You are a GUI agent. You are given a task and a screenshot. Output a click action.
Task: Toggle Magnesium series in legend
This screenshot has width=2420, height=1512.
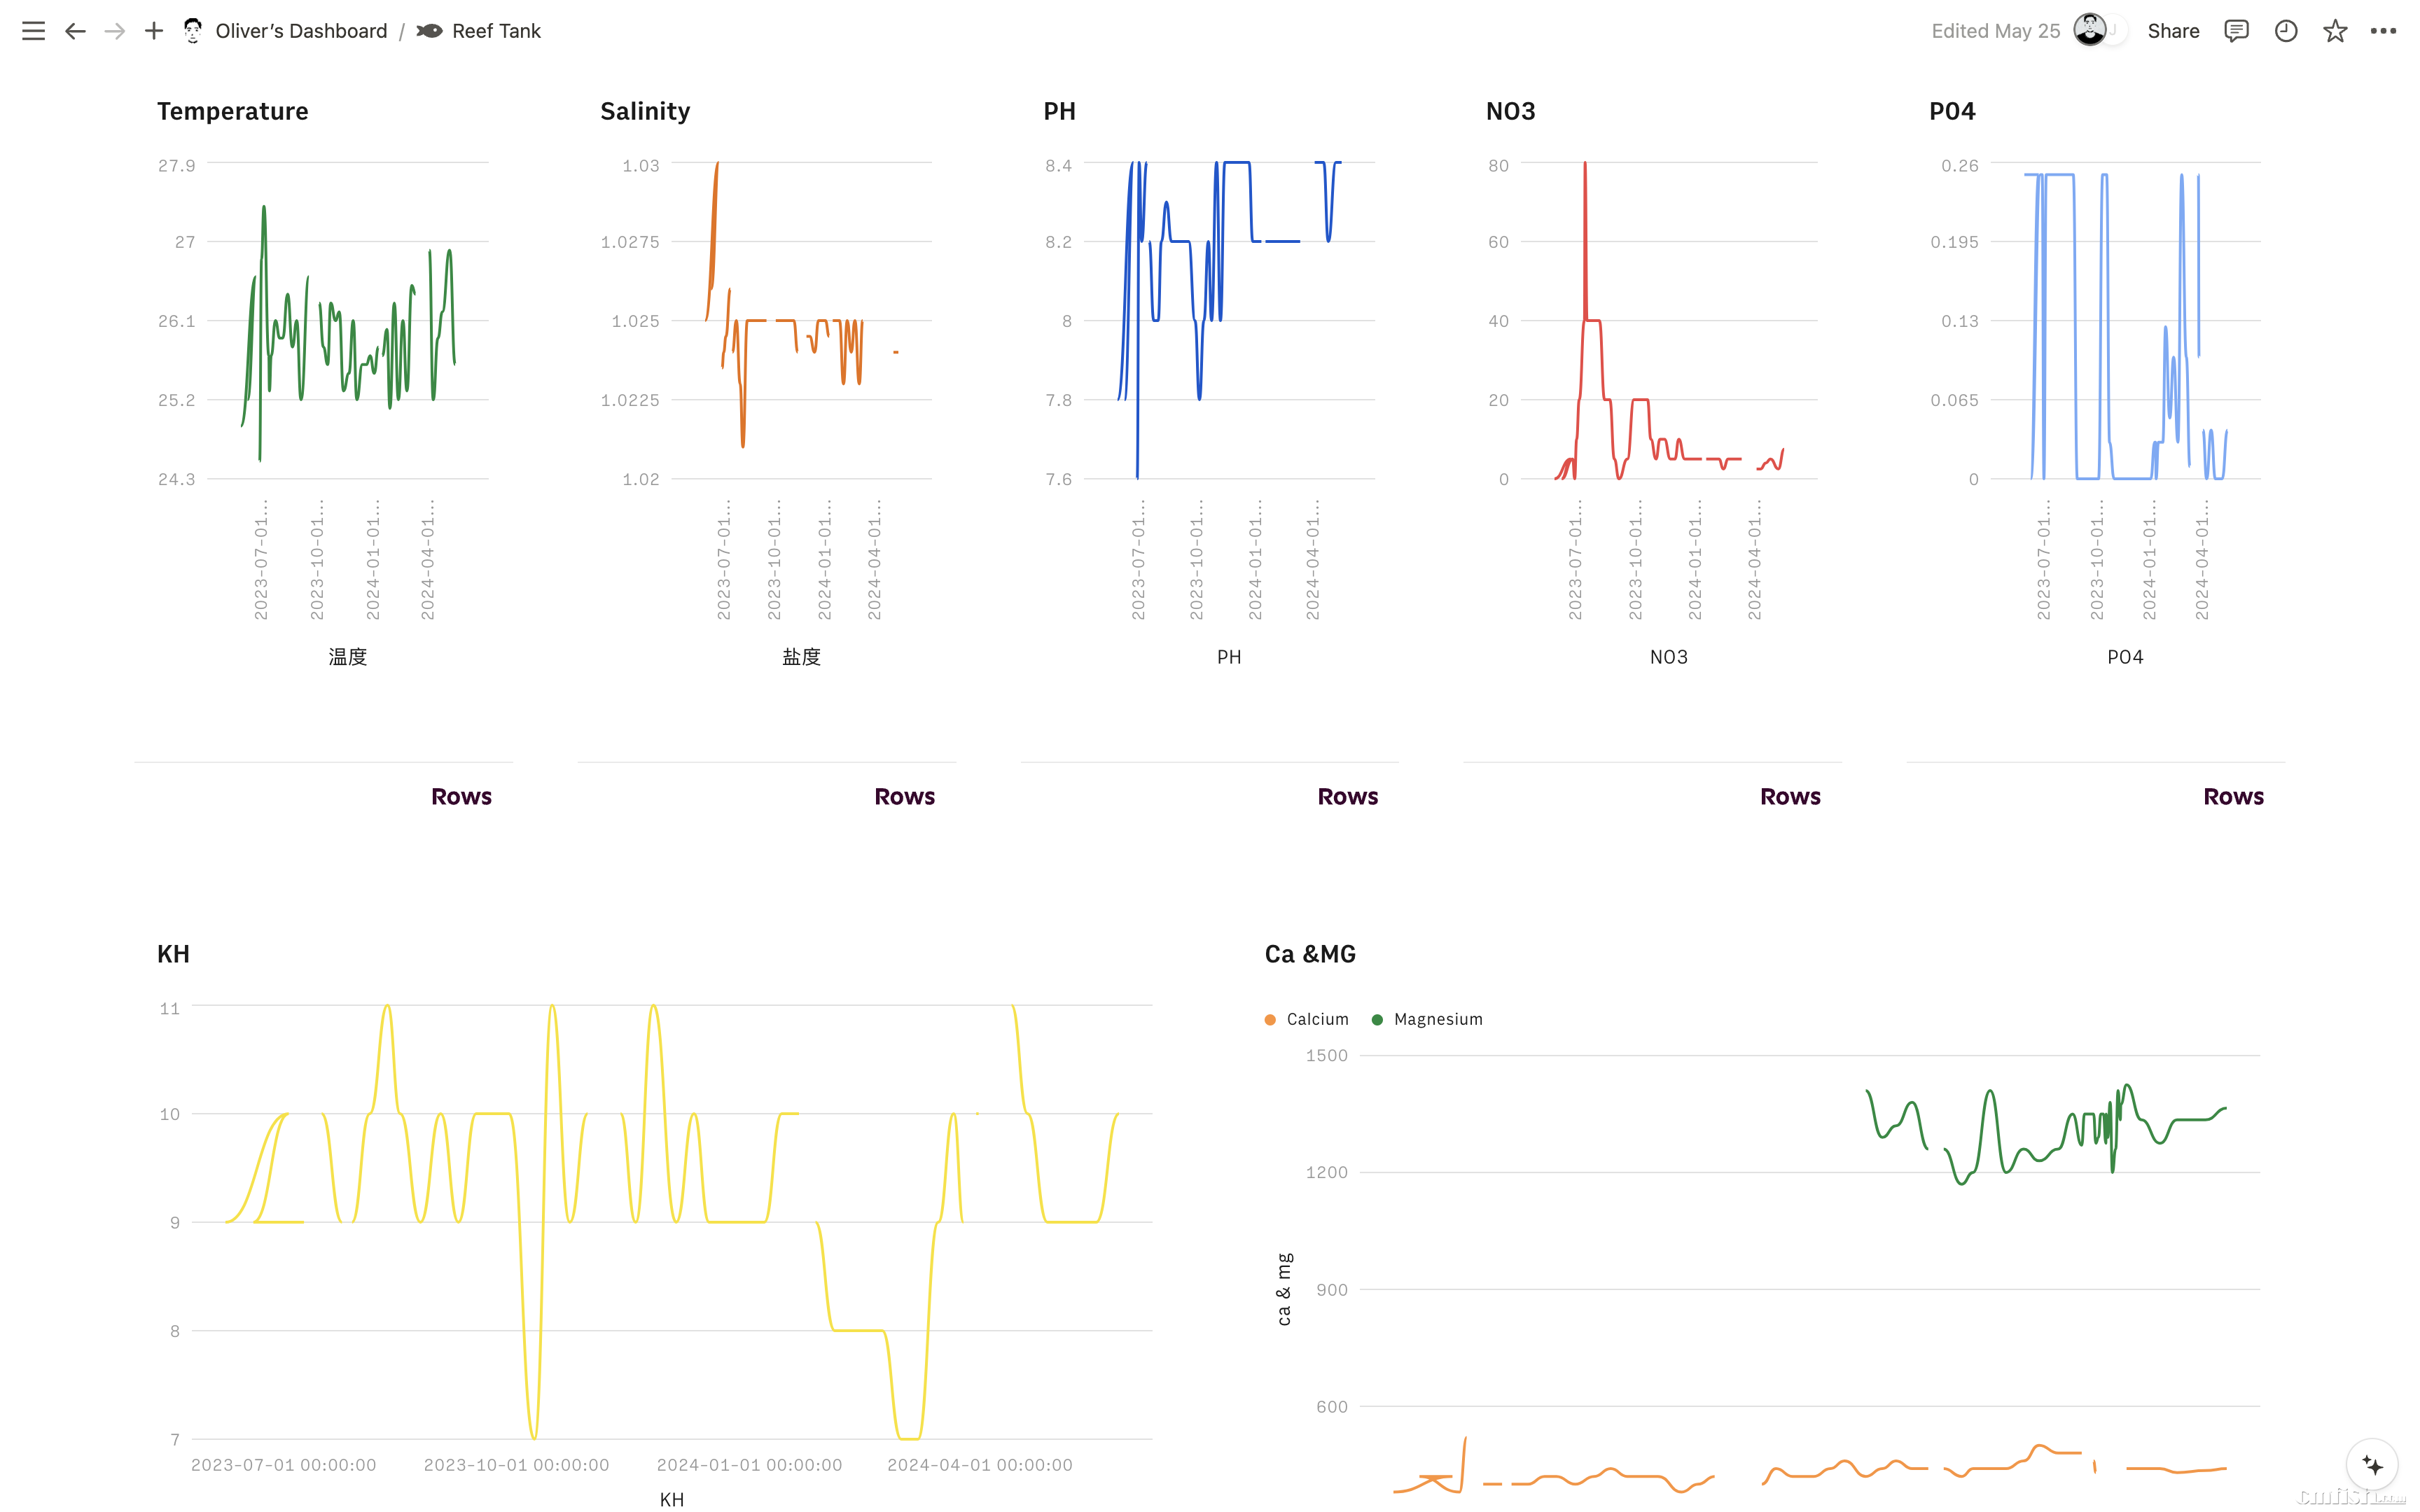pos(1427,1019)
